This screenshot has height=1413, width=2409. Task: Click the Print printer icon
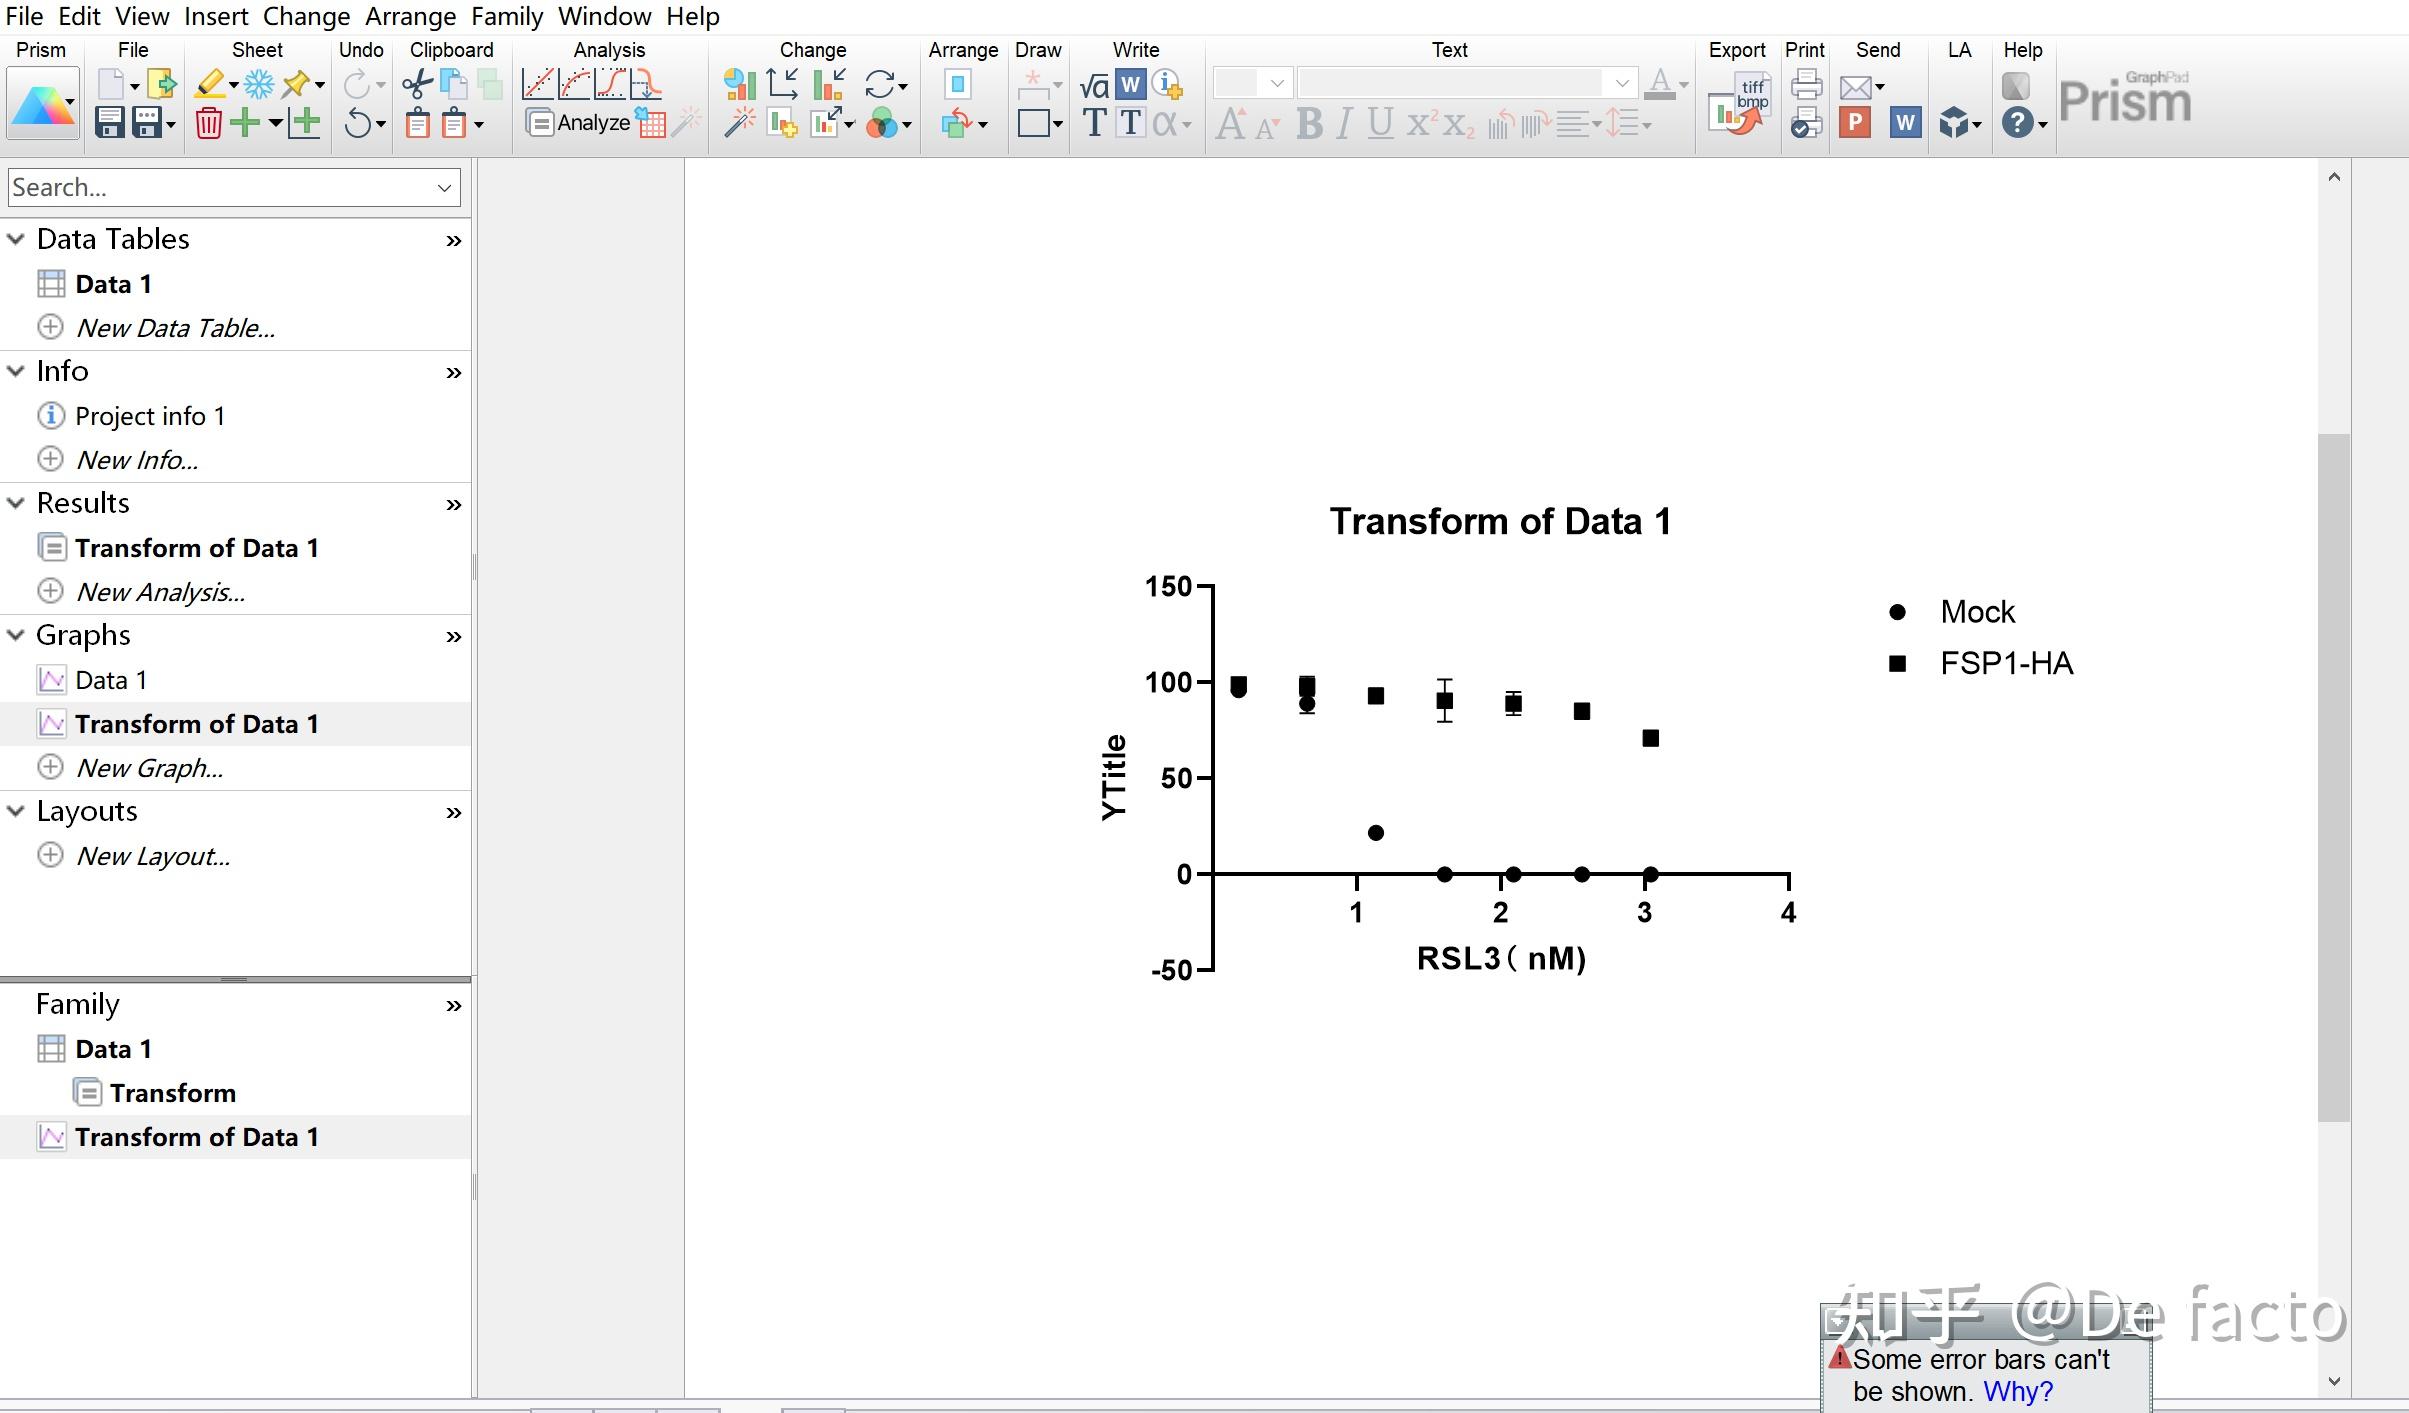(x=1806, y=85)
